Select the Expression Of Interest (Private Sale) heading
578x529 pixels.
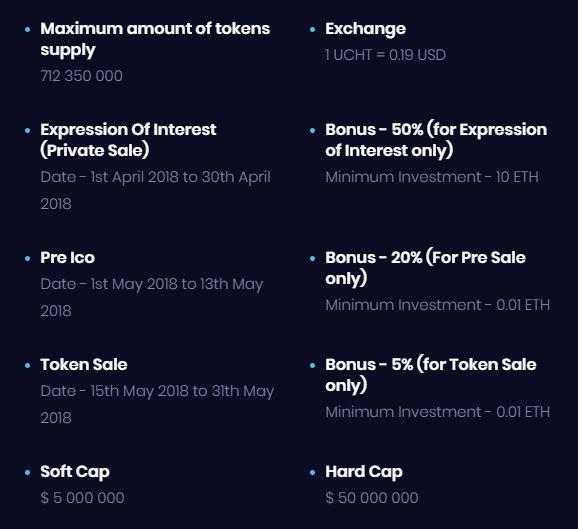click(x=128, y=140)
